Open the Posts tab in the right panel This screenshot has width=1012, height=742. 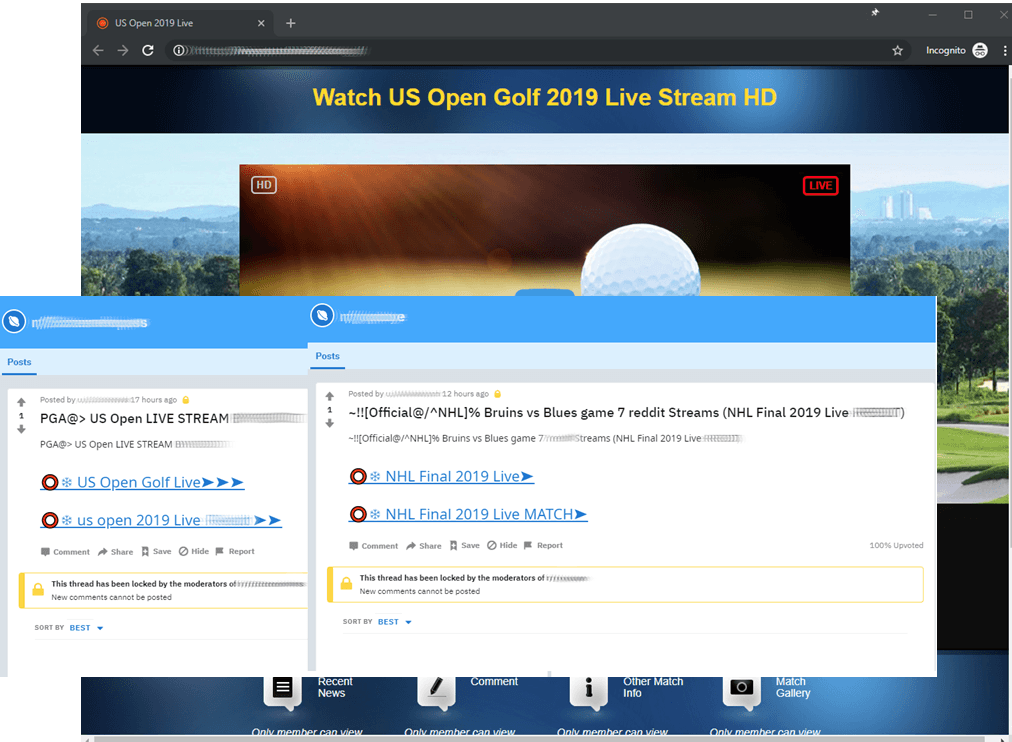pos(327,356)
